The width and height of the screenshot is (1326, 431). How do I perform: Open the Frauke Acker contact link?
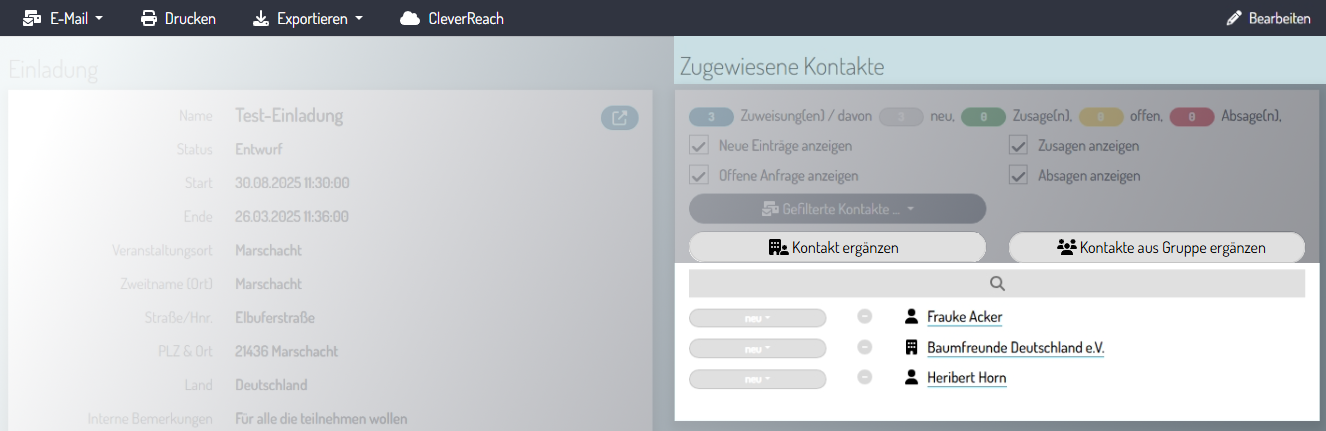click(964, 317)
